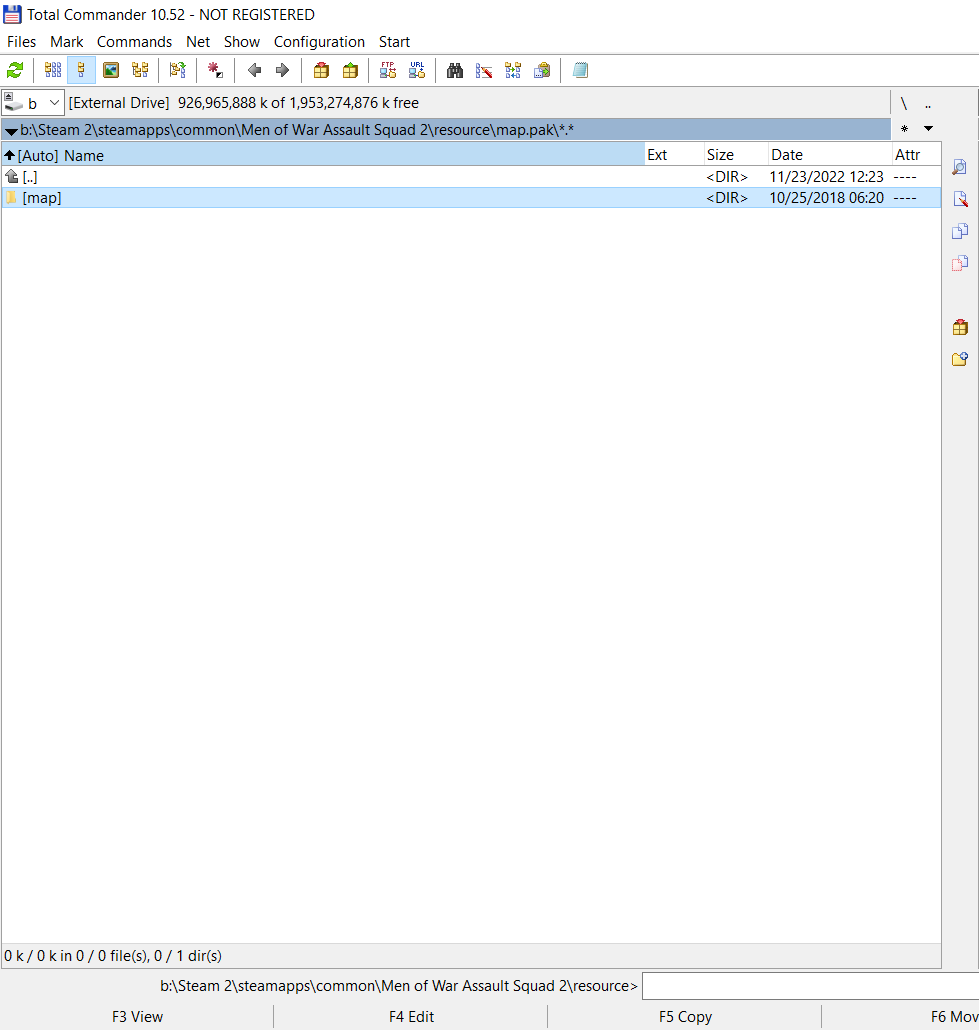
Task: Click the External Drive free space label
Action: (244, 103)
